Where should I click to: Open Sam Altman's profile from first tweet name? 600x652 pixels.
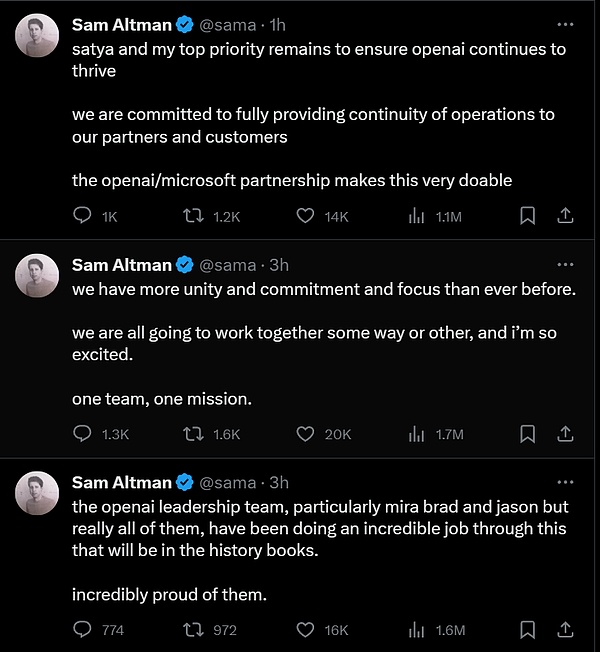[122, 21]
